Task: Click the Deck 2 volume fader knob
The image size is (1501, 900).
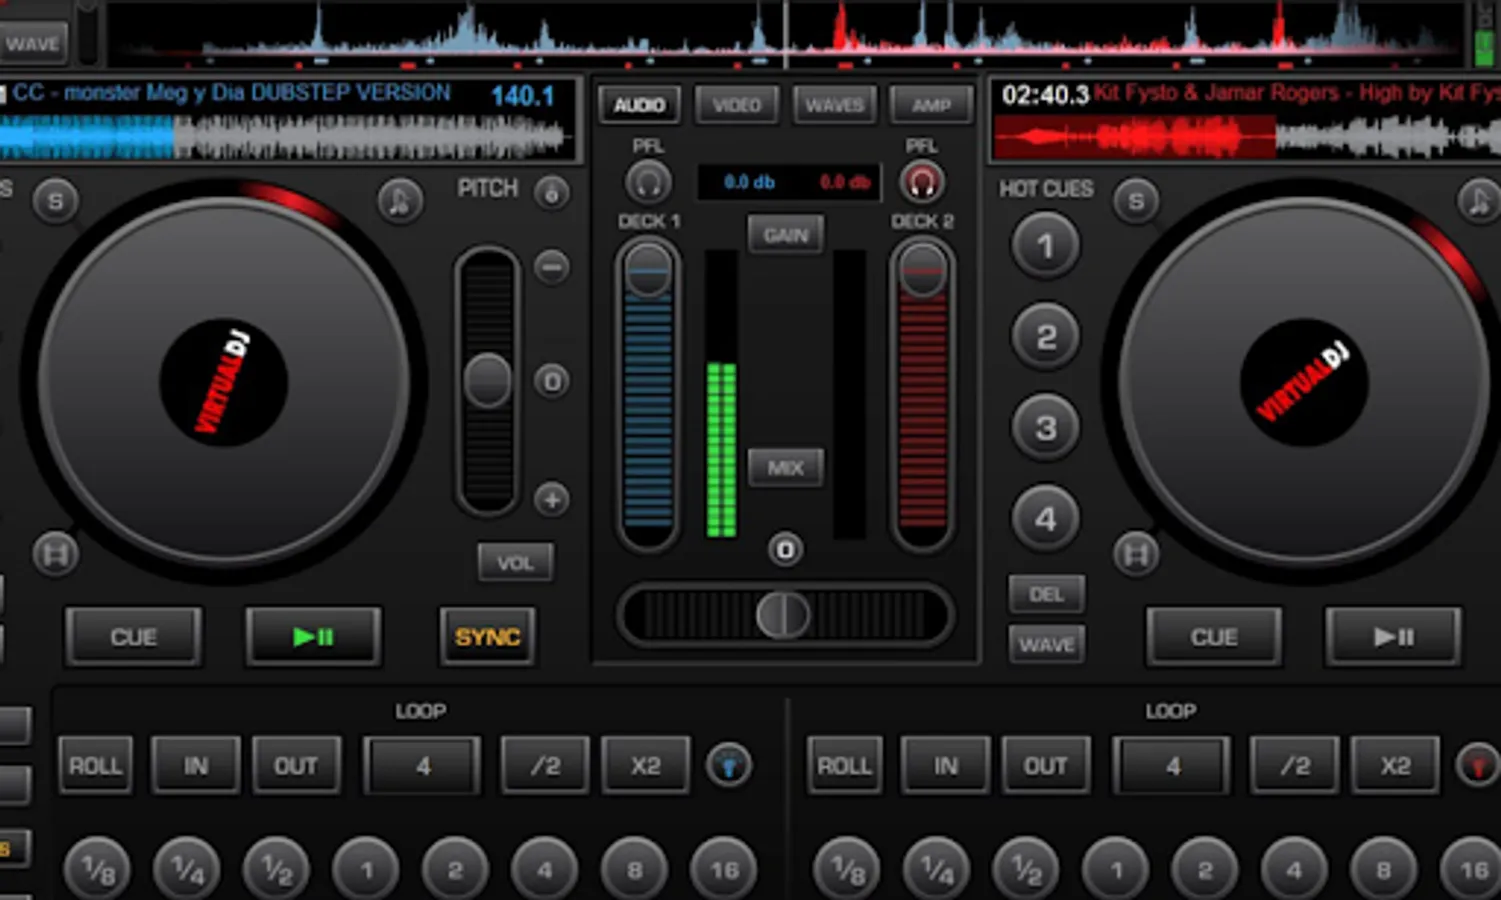Action: click(922, 271)
